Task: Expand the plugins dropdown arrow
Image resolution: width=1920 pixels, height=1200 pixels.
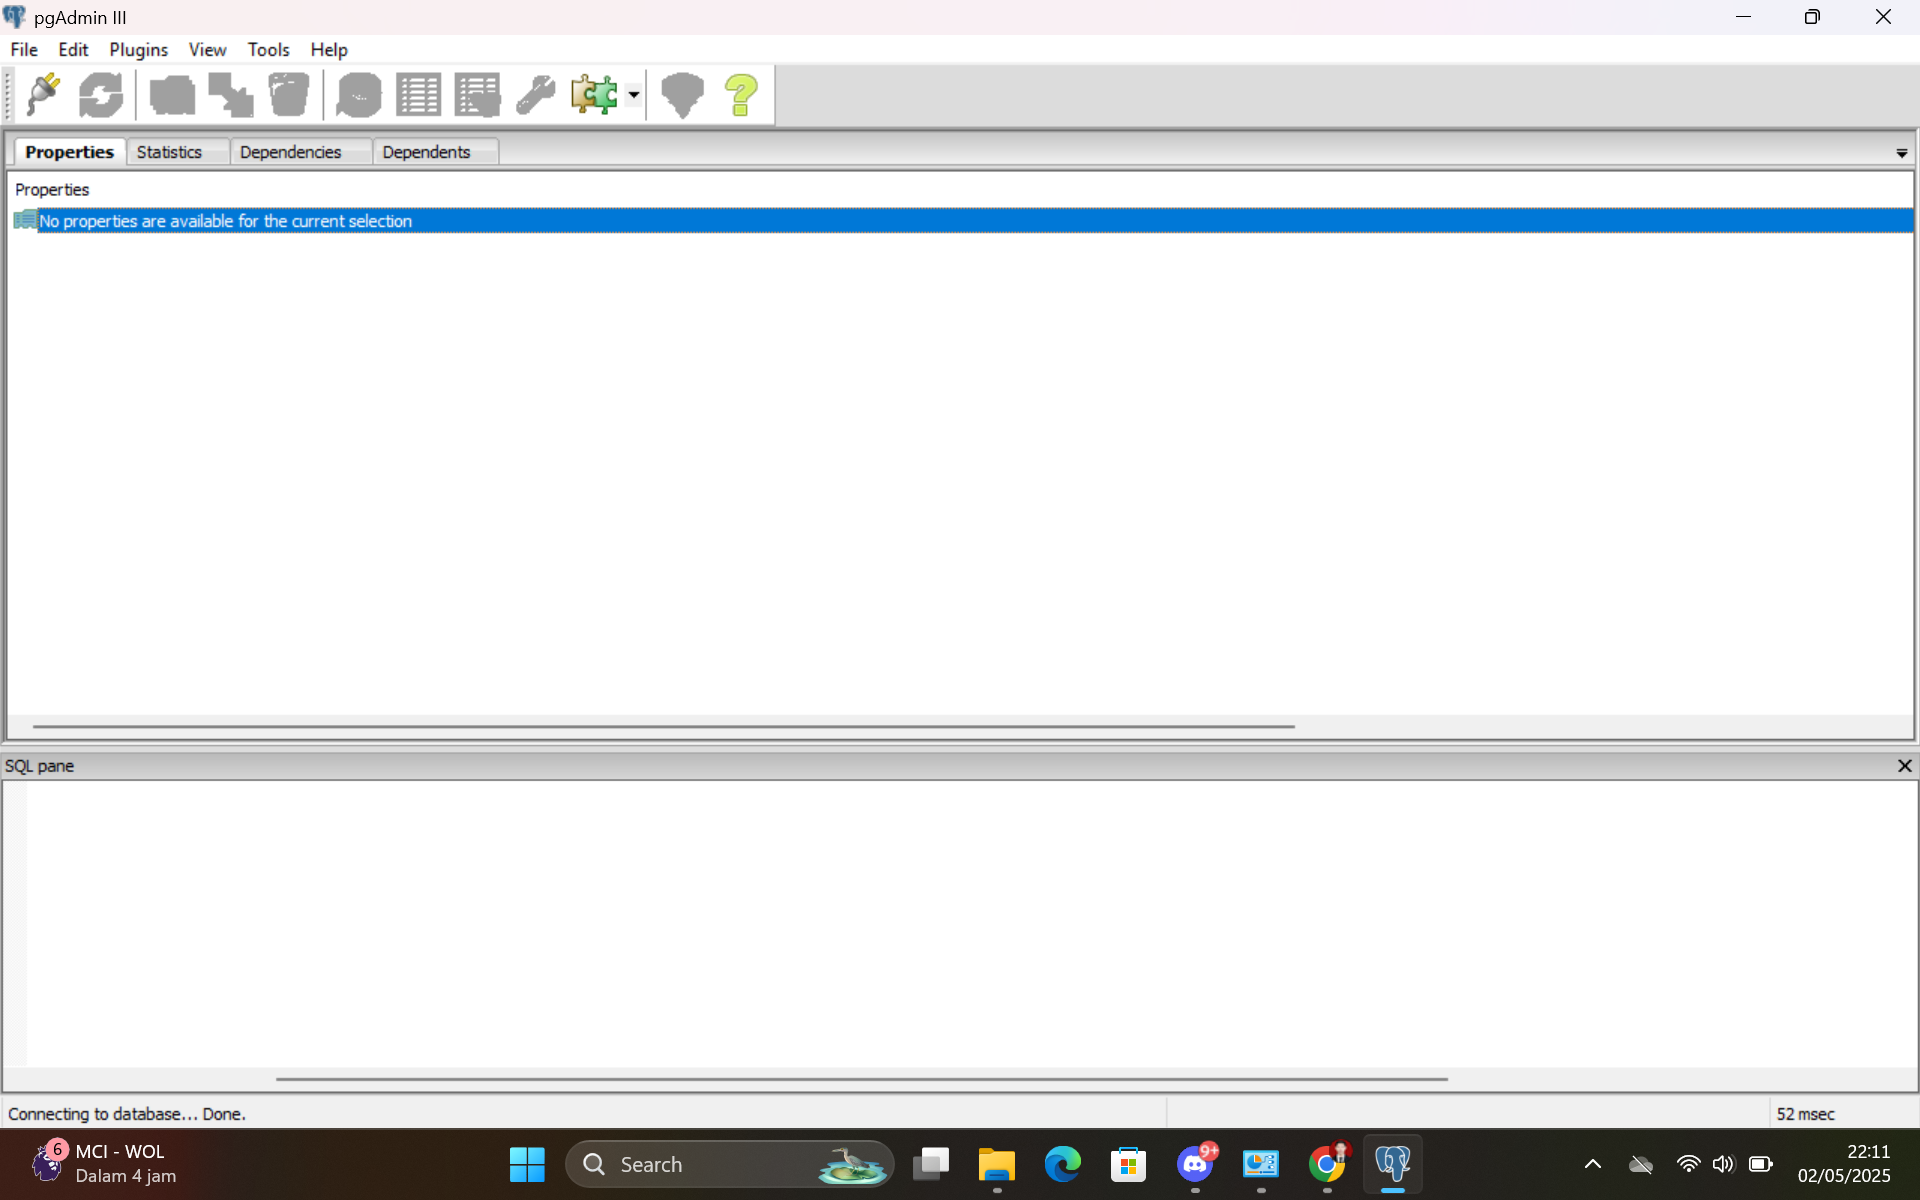Action: pyautogui.click(x=634, y=95)
